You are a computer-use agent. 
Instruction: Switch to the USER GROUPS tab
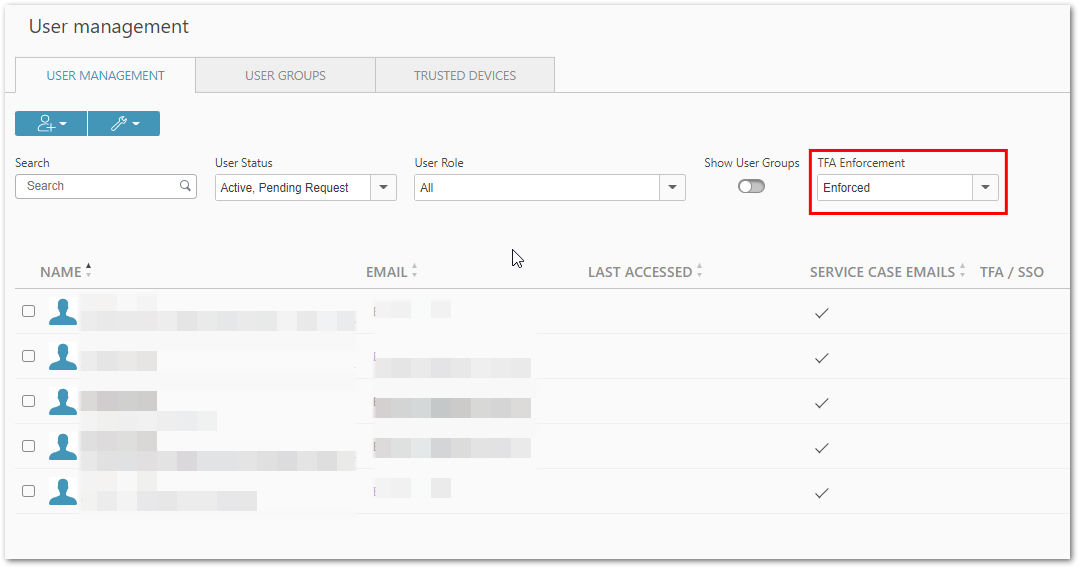click(286, 75)
